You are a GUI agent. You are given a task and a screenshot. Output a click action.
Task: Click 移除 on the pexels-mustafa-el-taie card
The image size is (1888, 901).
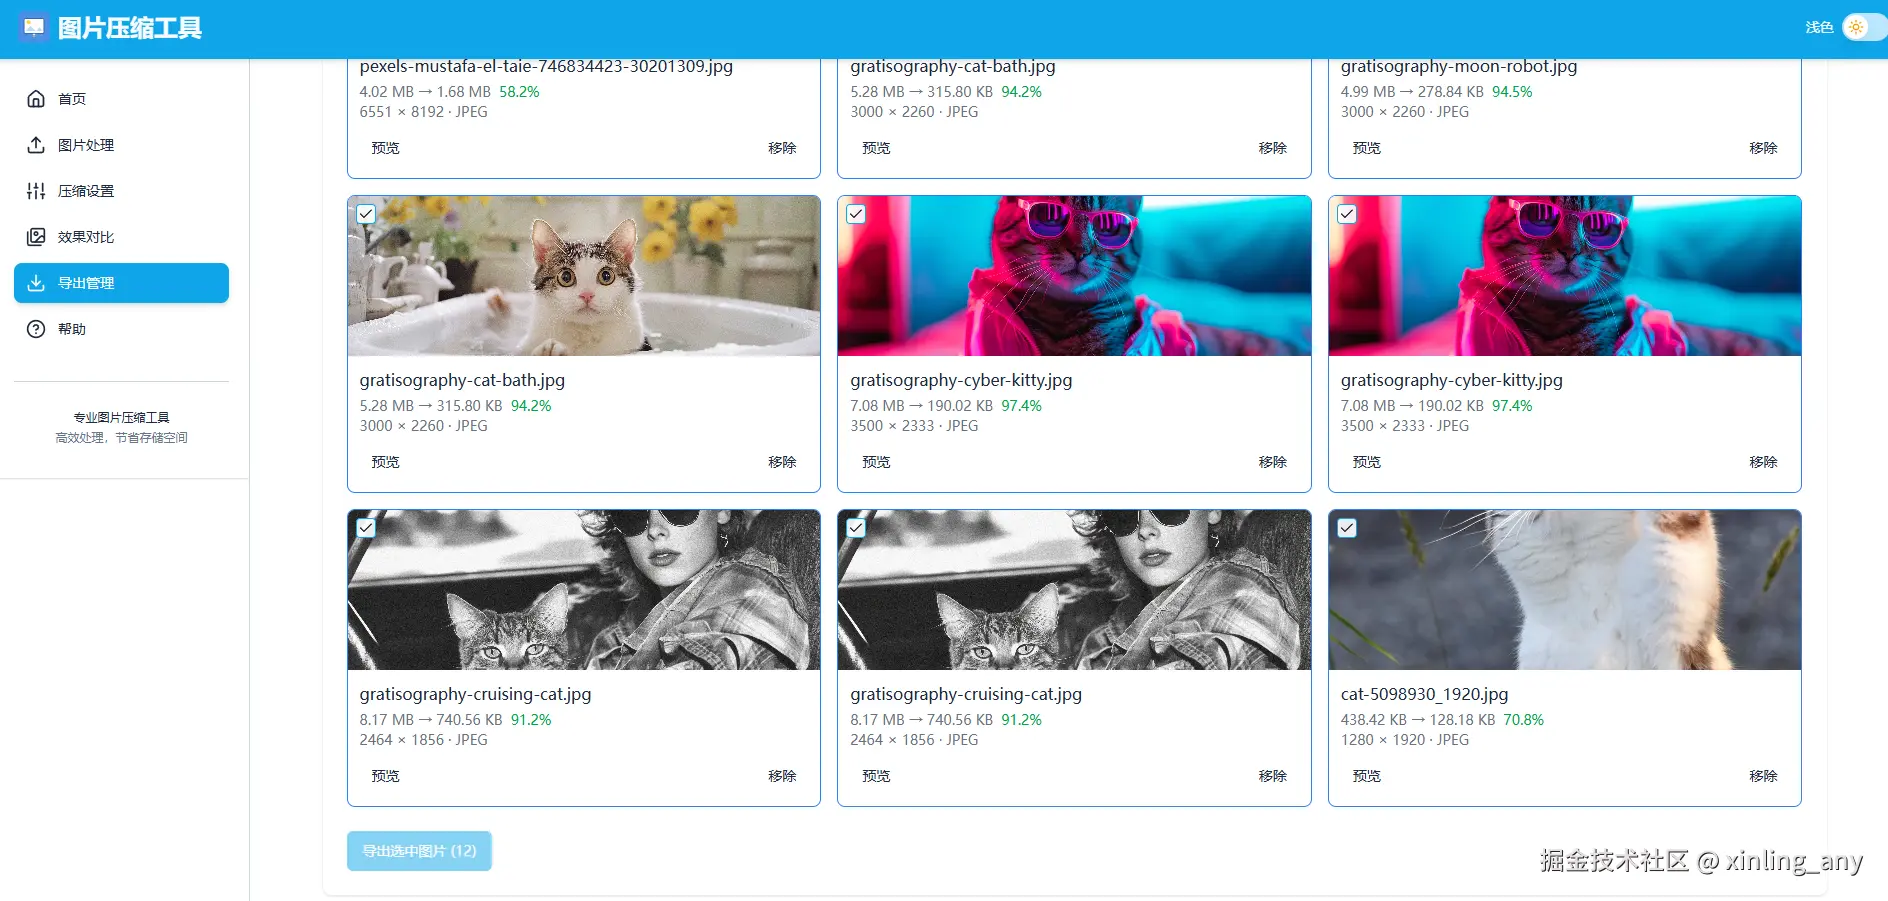782,148
